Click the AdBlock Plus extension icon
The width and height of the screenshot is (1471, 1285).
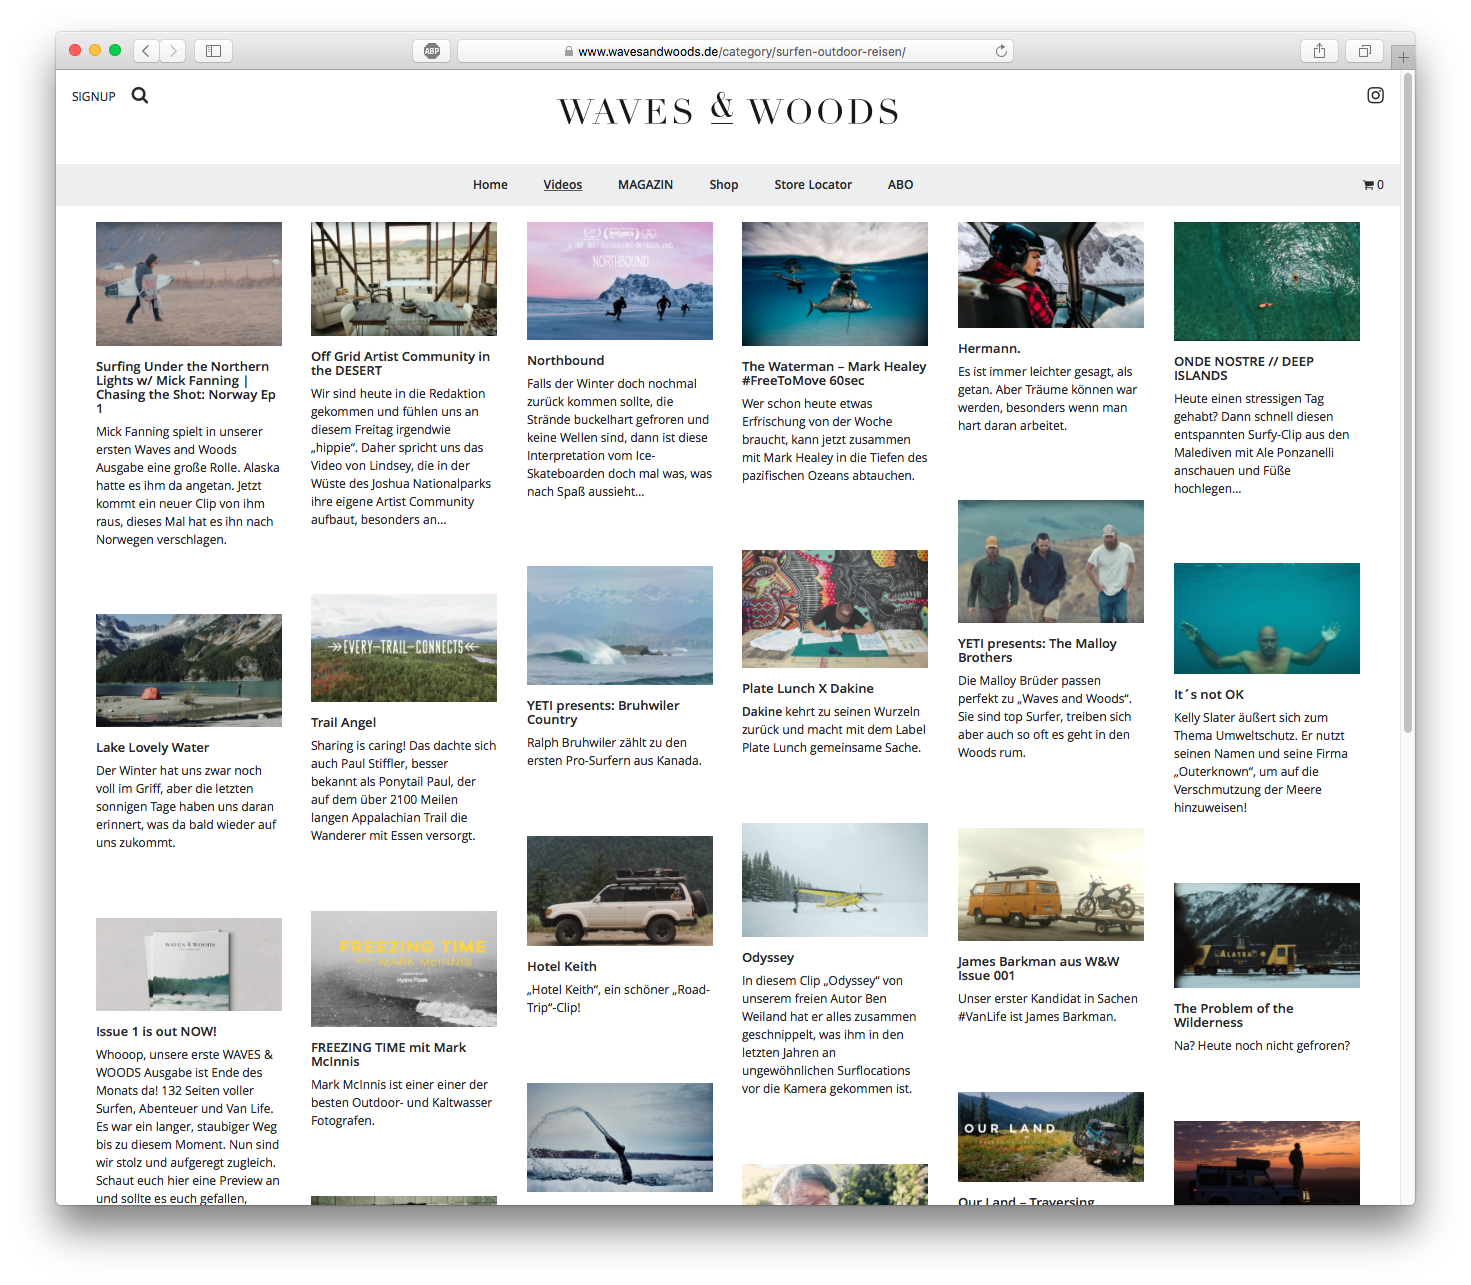tap(432, 51)
